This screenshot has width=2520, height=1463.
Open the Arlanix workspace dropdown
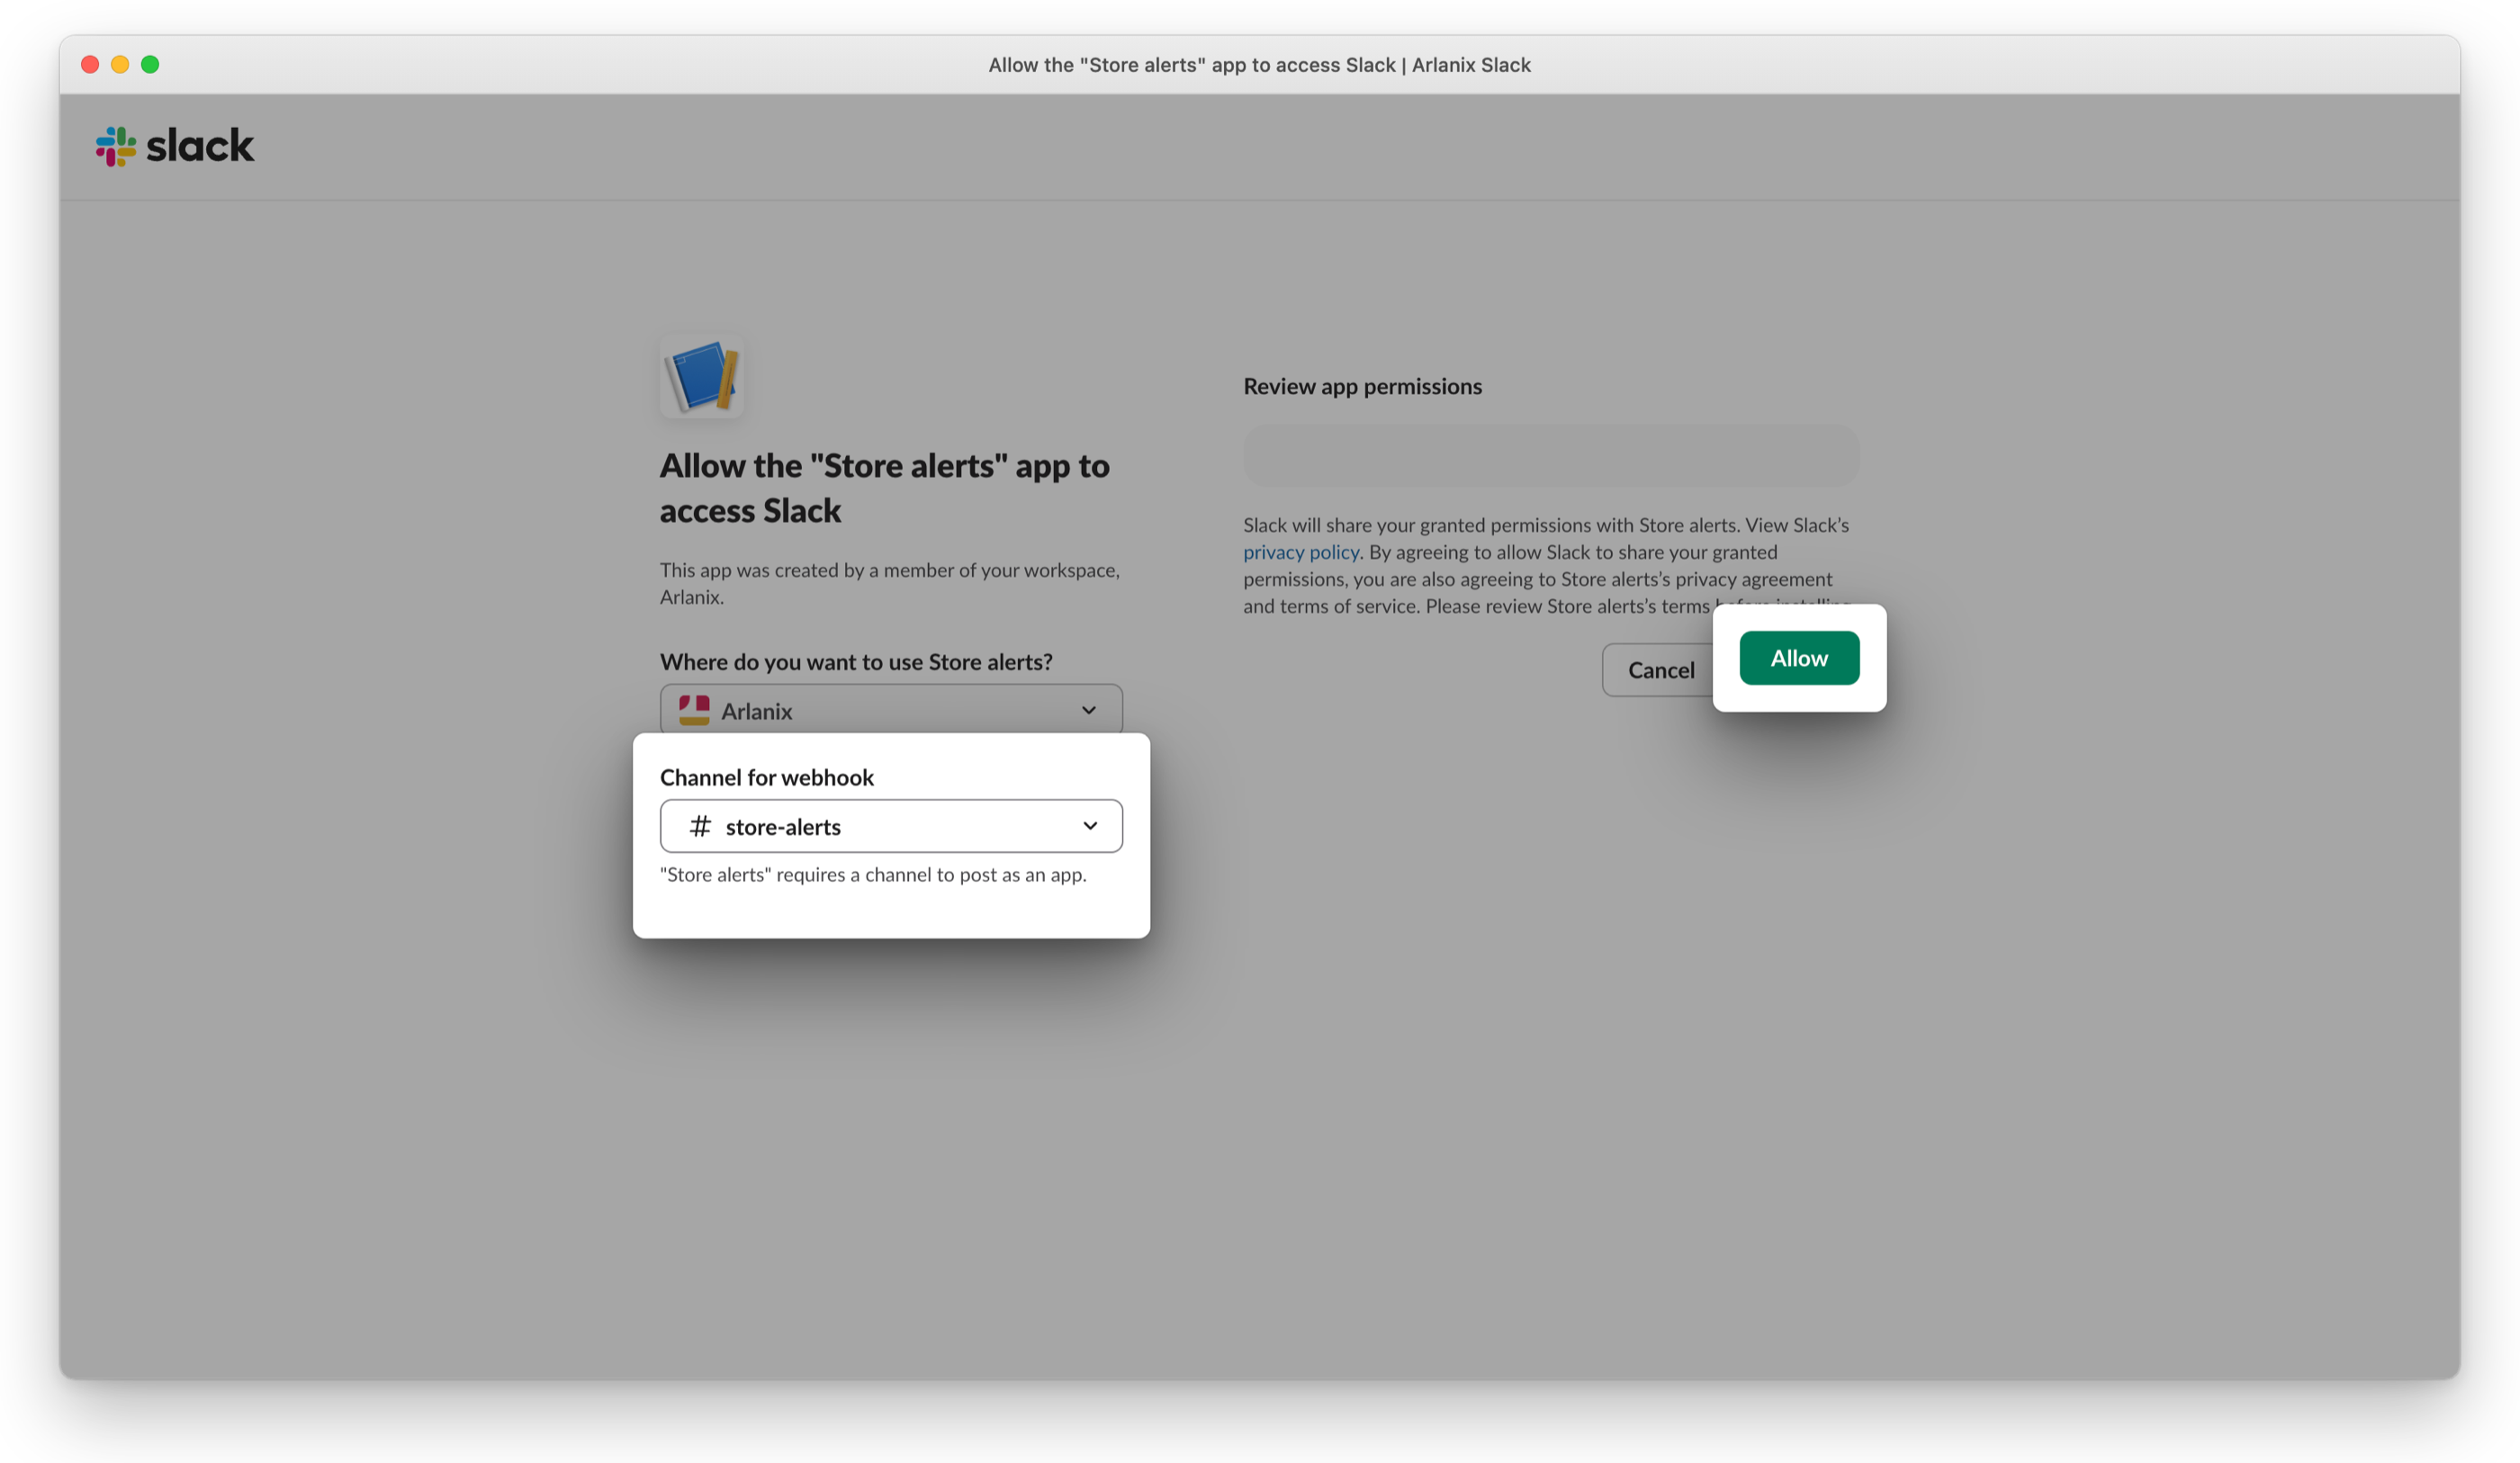(891, 710)
